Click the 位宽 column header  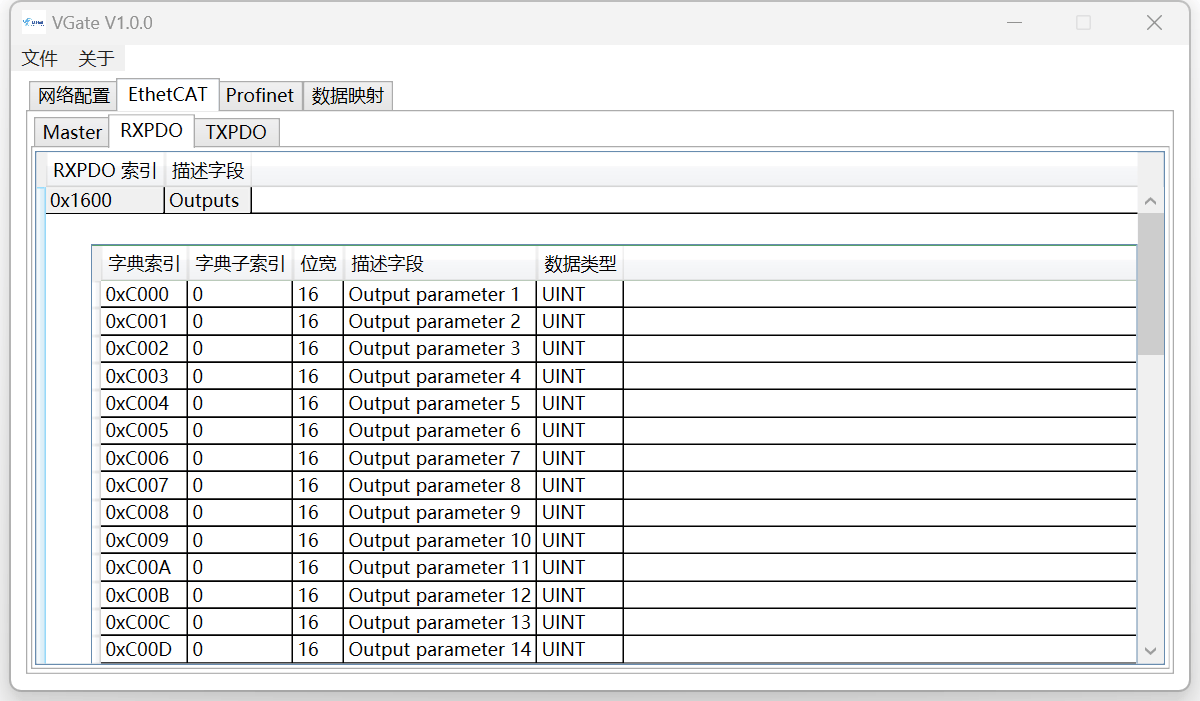[318, 264]
